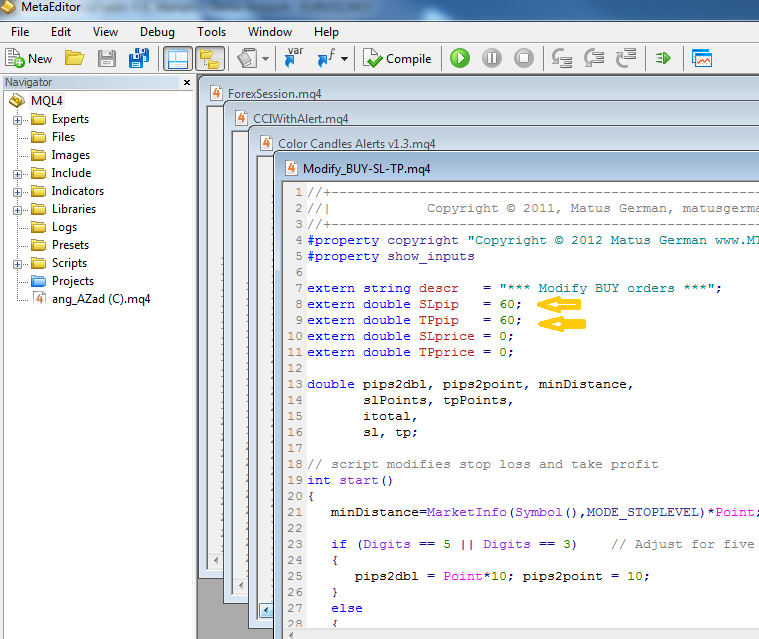Open ang_AZad (C).mq4 in Navigator
The height and width of the screenshot is (639, 759).
click(100, 299)
